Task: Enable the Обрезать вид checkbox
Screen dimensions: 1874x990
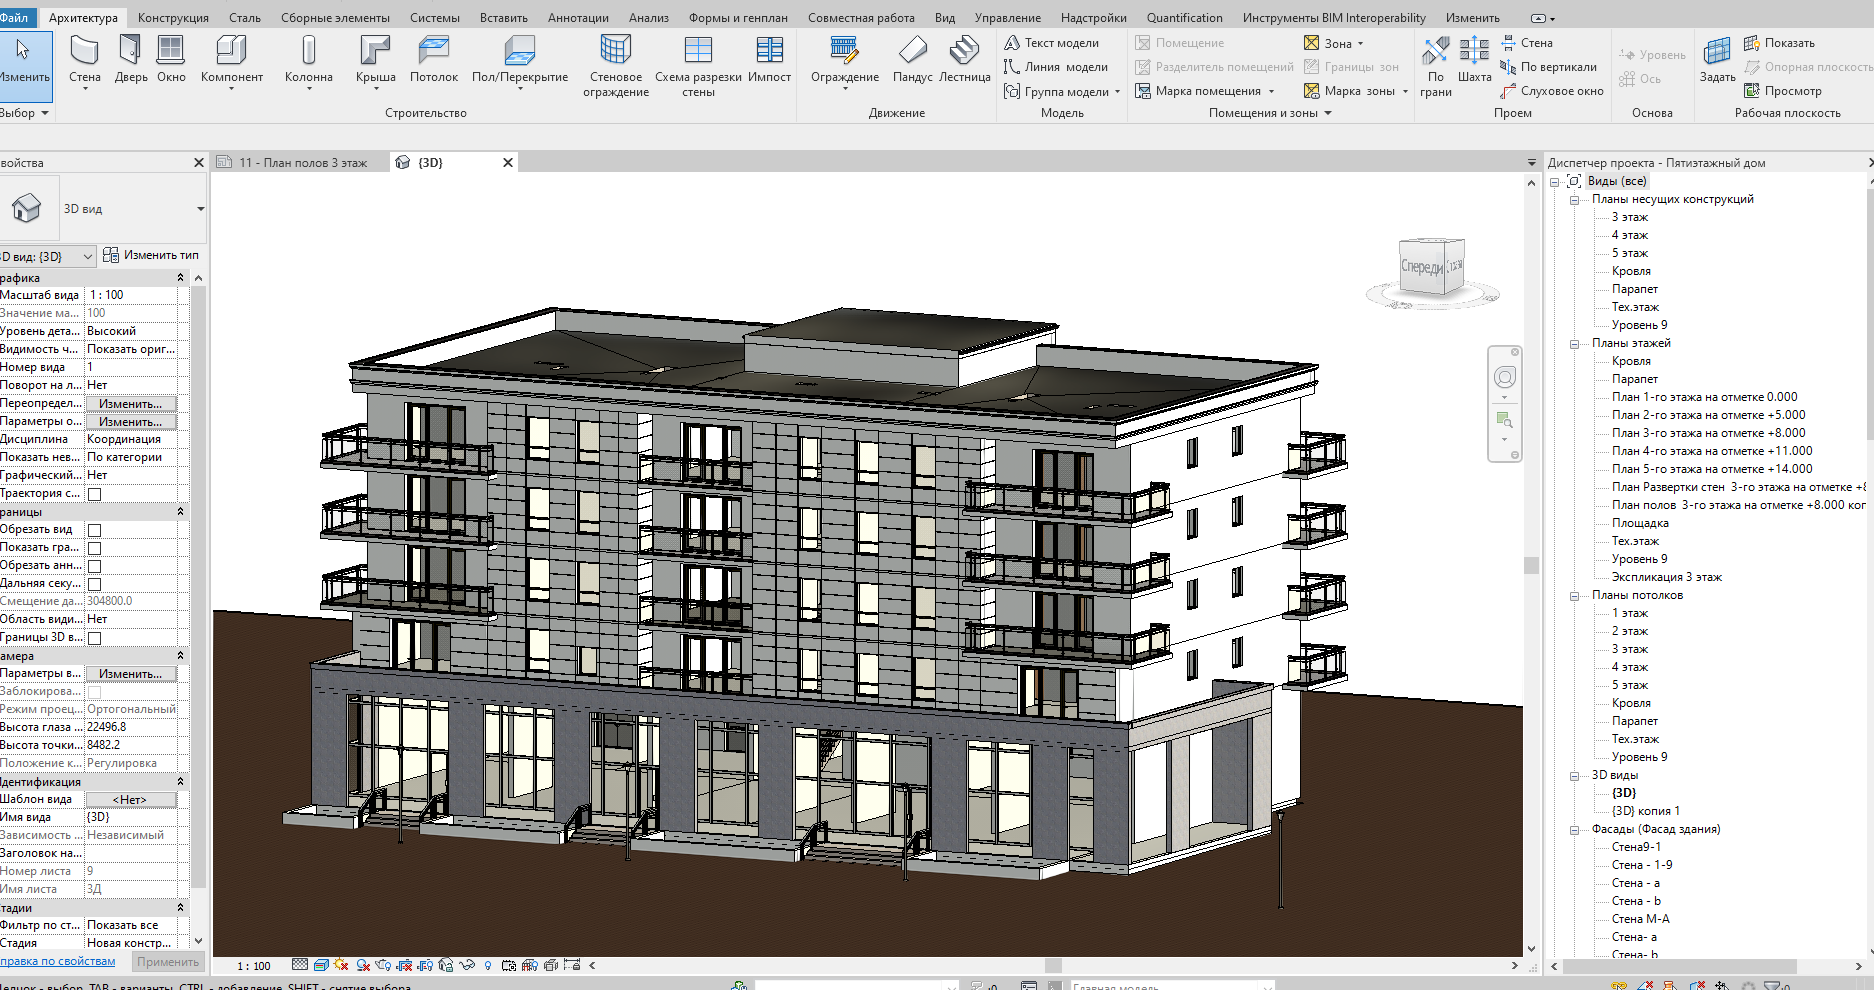Action: click(94, 530)
